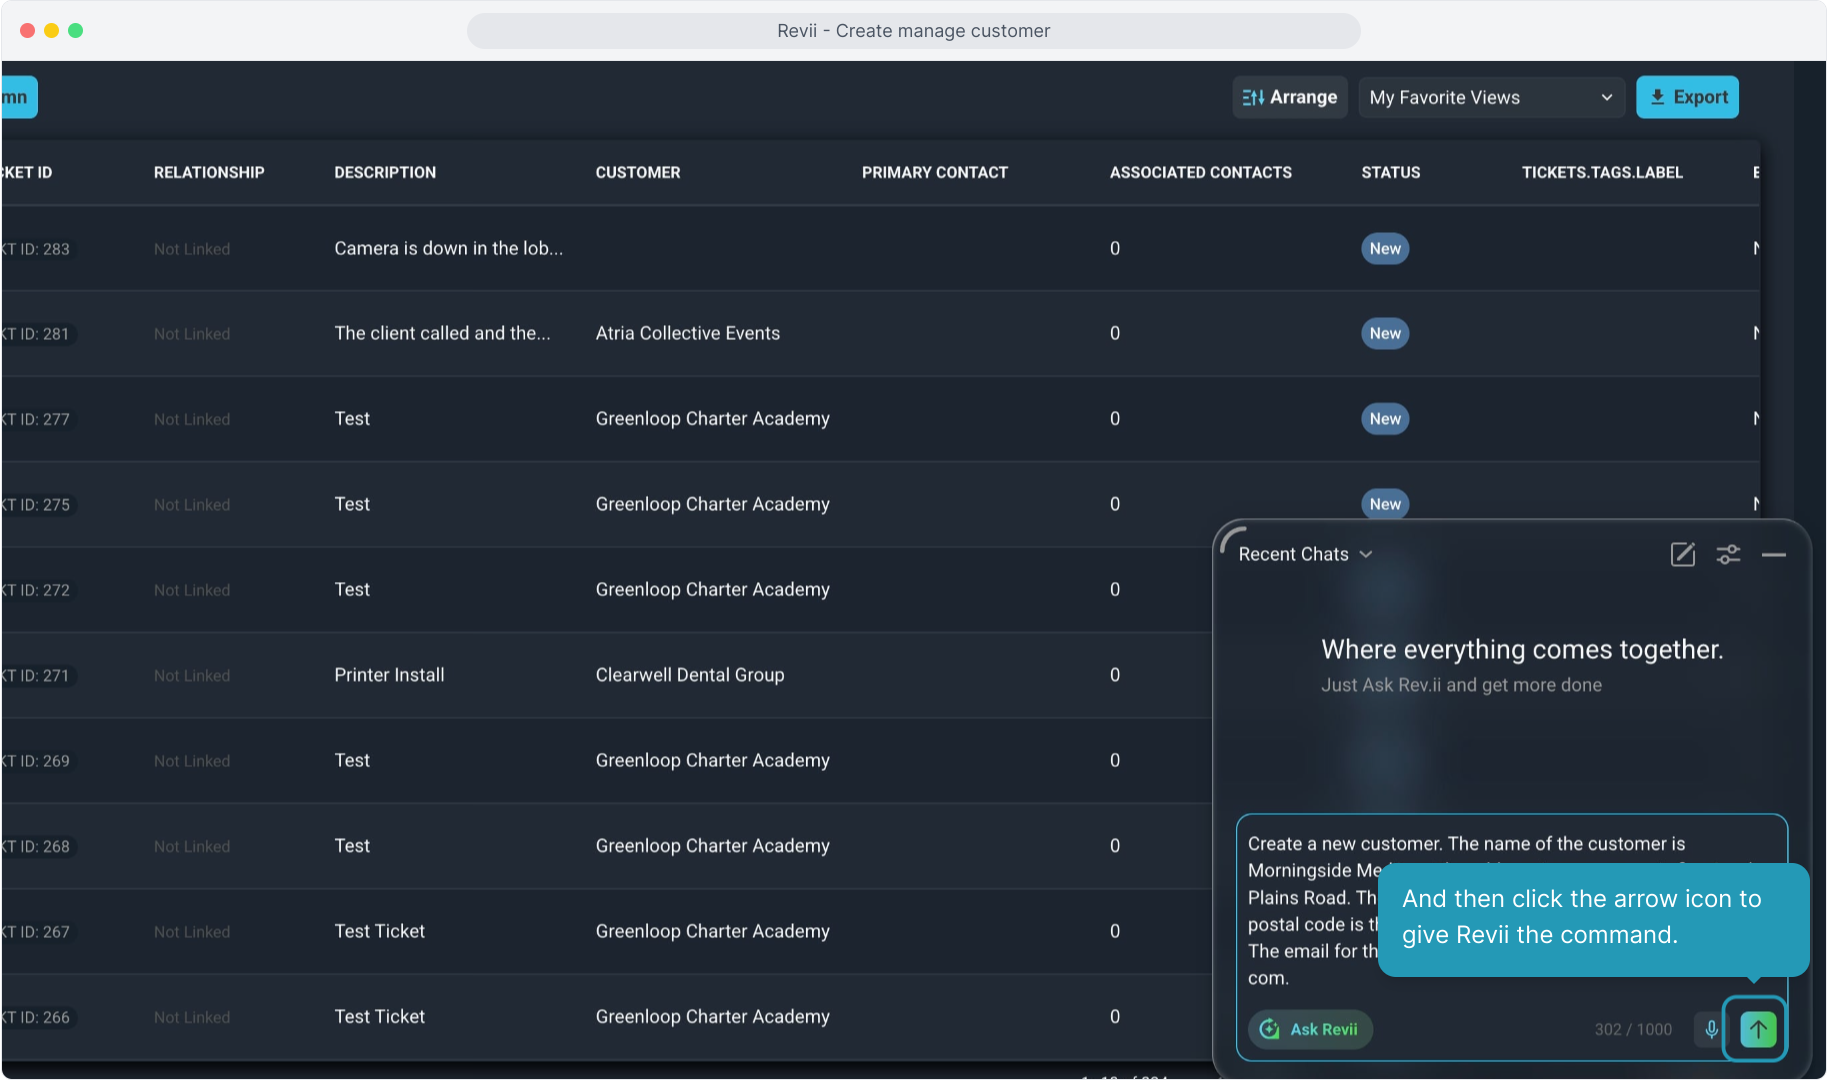Select the ticket ID 277 badge

tap(38, 419)
